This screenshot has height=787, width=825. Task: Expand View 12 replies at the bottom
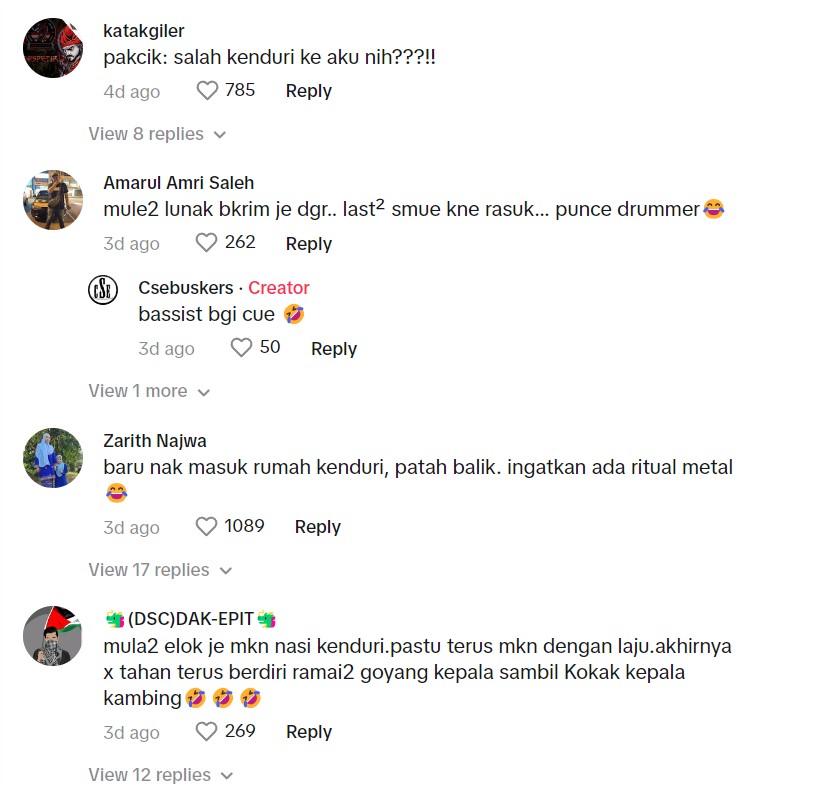click(x=160, y=775)
